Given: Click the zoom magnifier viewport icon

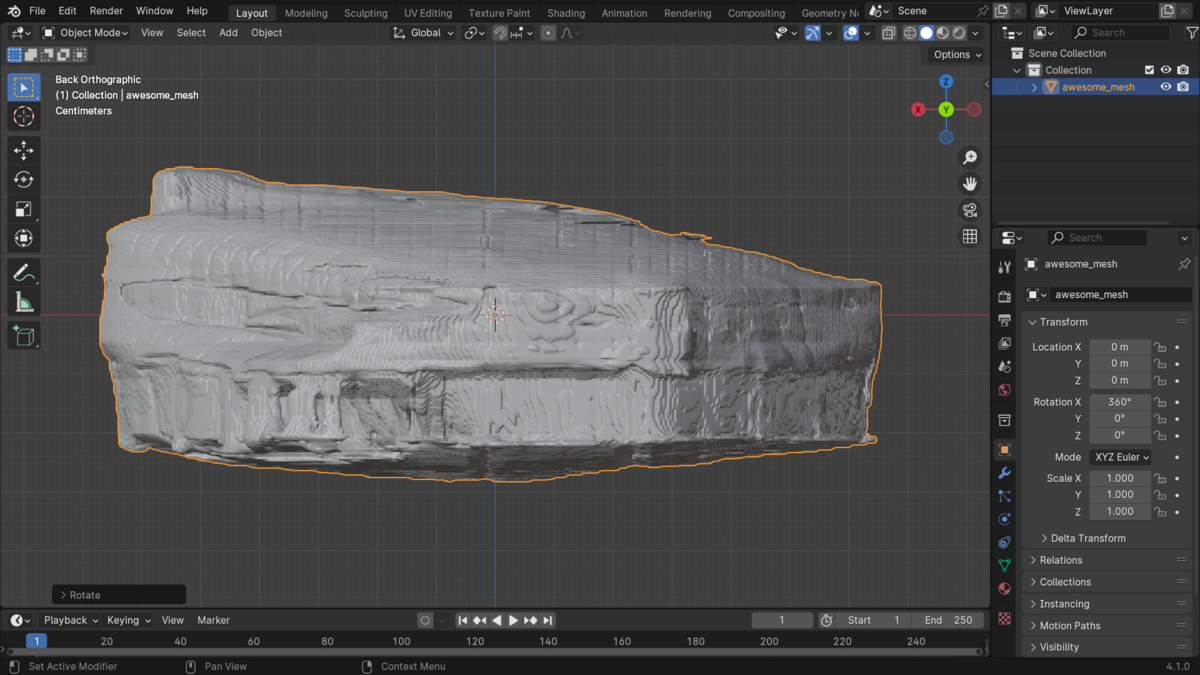Looking at the screenshot, I should point(969,158).
